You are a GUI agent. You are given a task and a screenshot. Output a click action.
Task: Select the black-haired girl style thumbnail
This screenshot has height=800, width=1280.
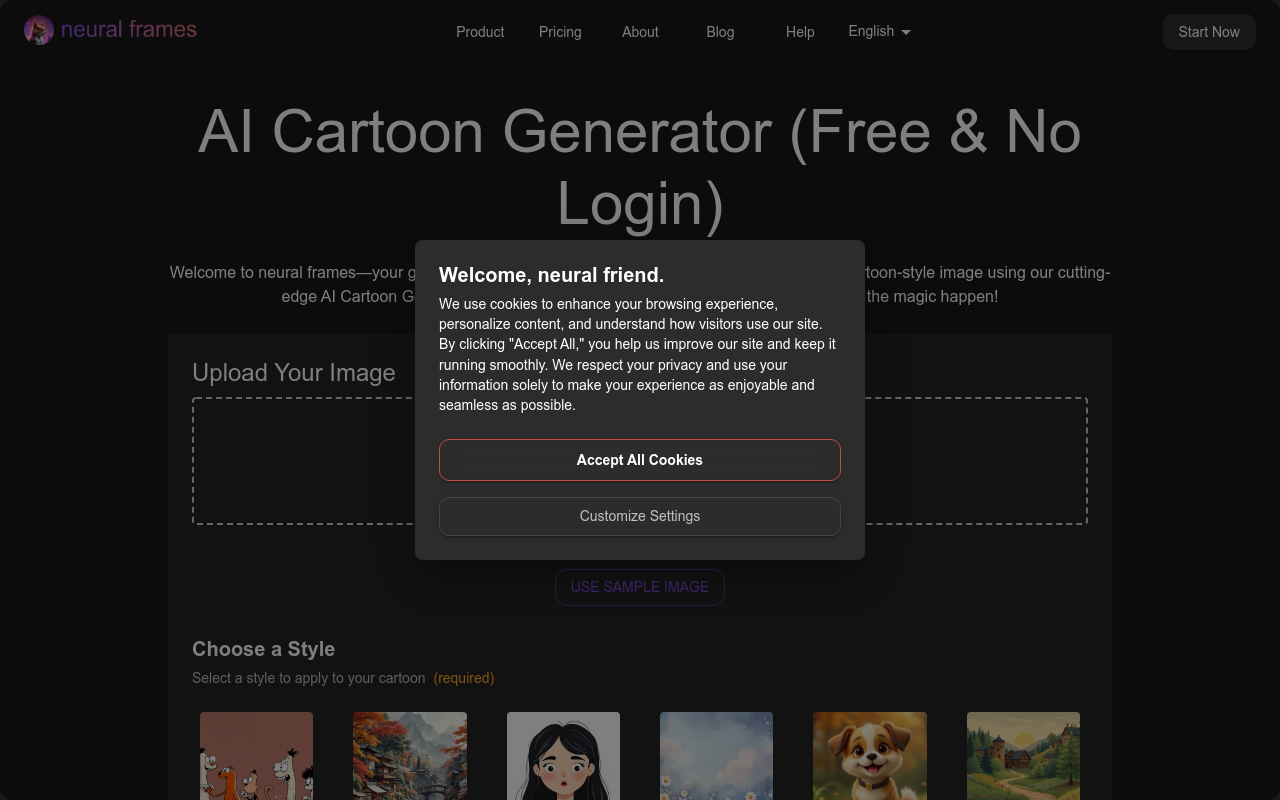pyautogui.click(x=563, y=756)
